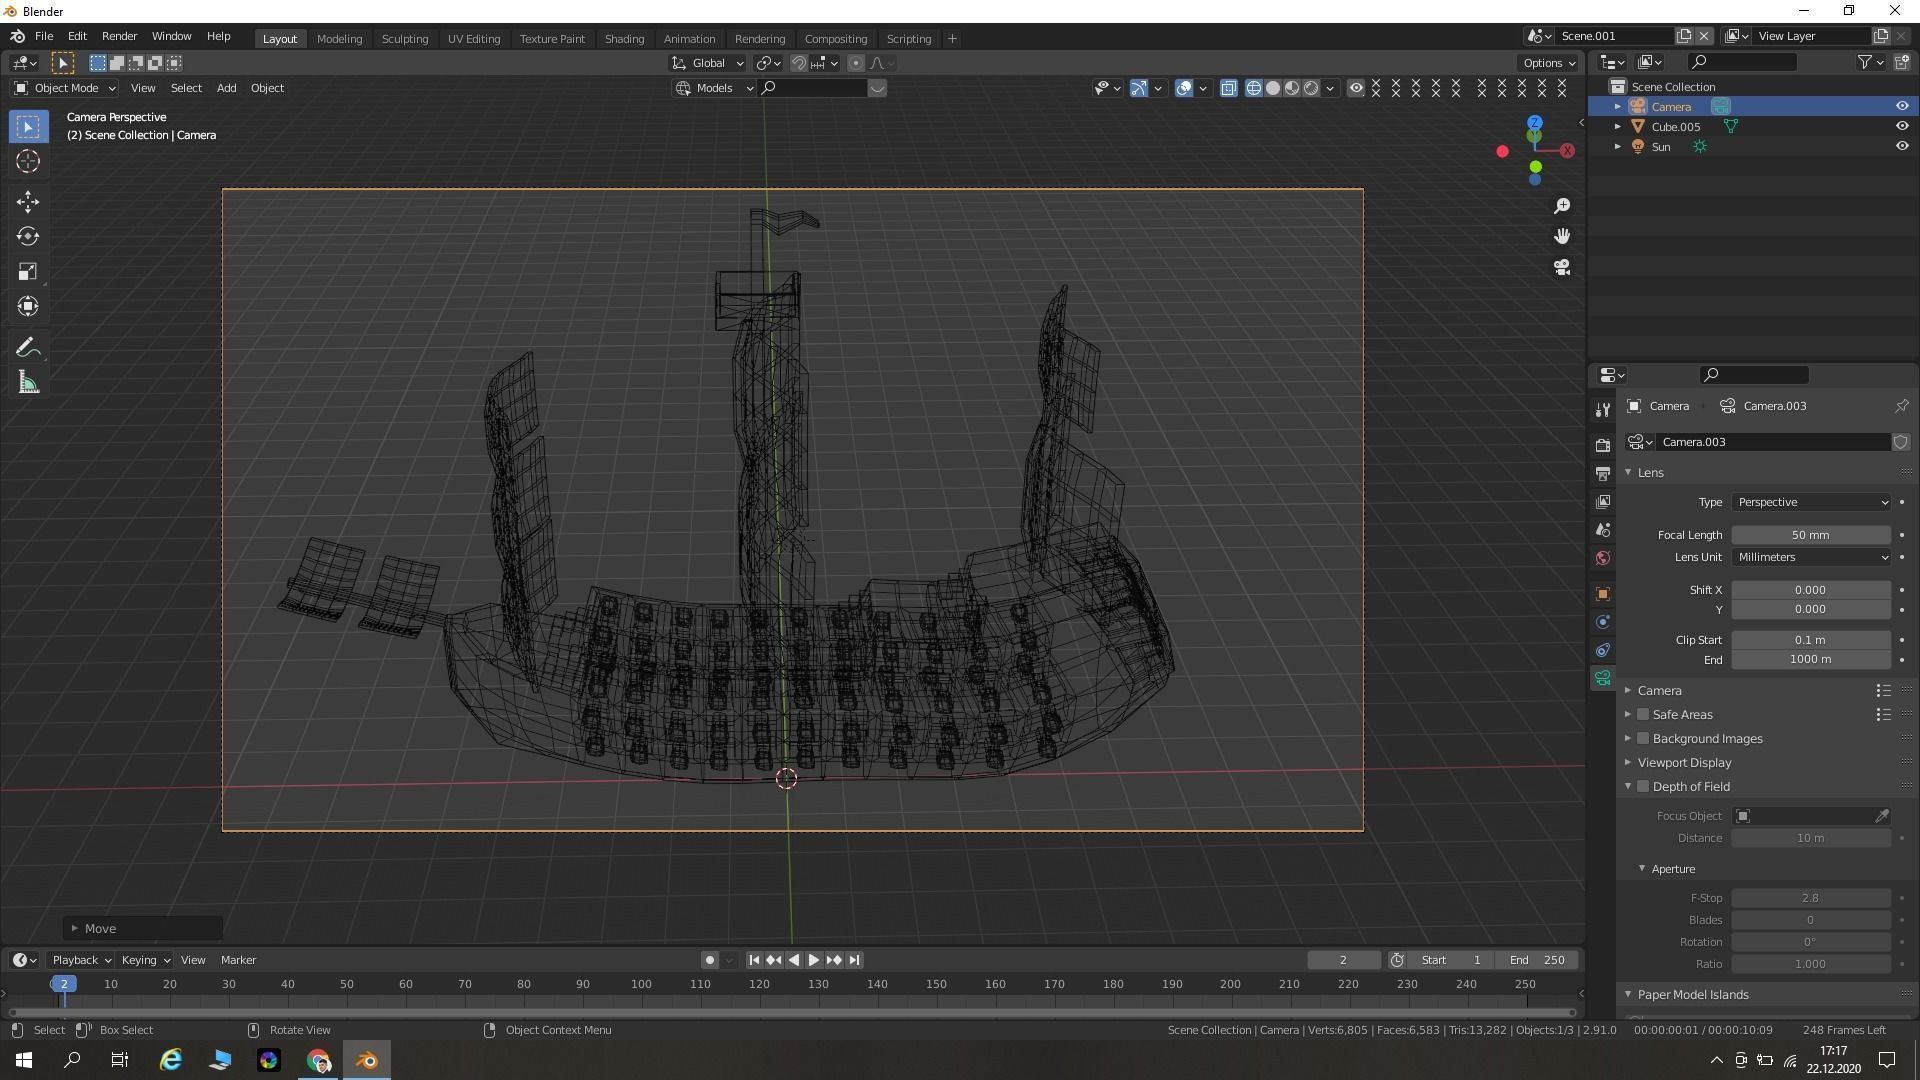Open Chrome from the Windows taskbar
Screen dimensions: 1920x1080
[x=318, y=1060]
